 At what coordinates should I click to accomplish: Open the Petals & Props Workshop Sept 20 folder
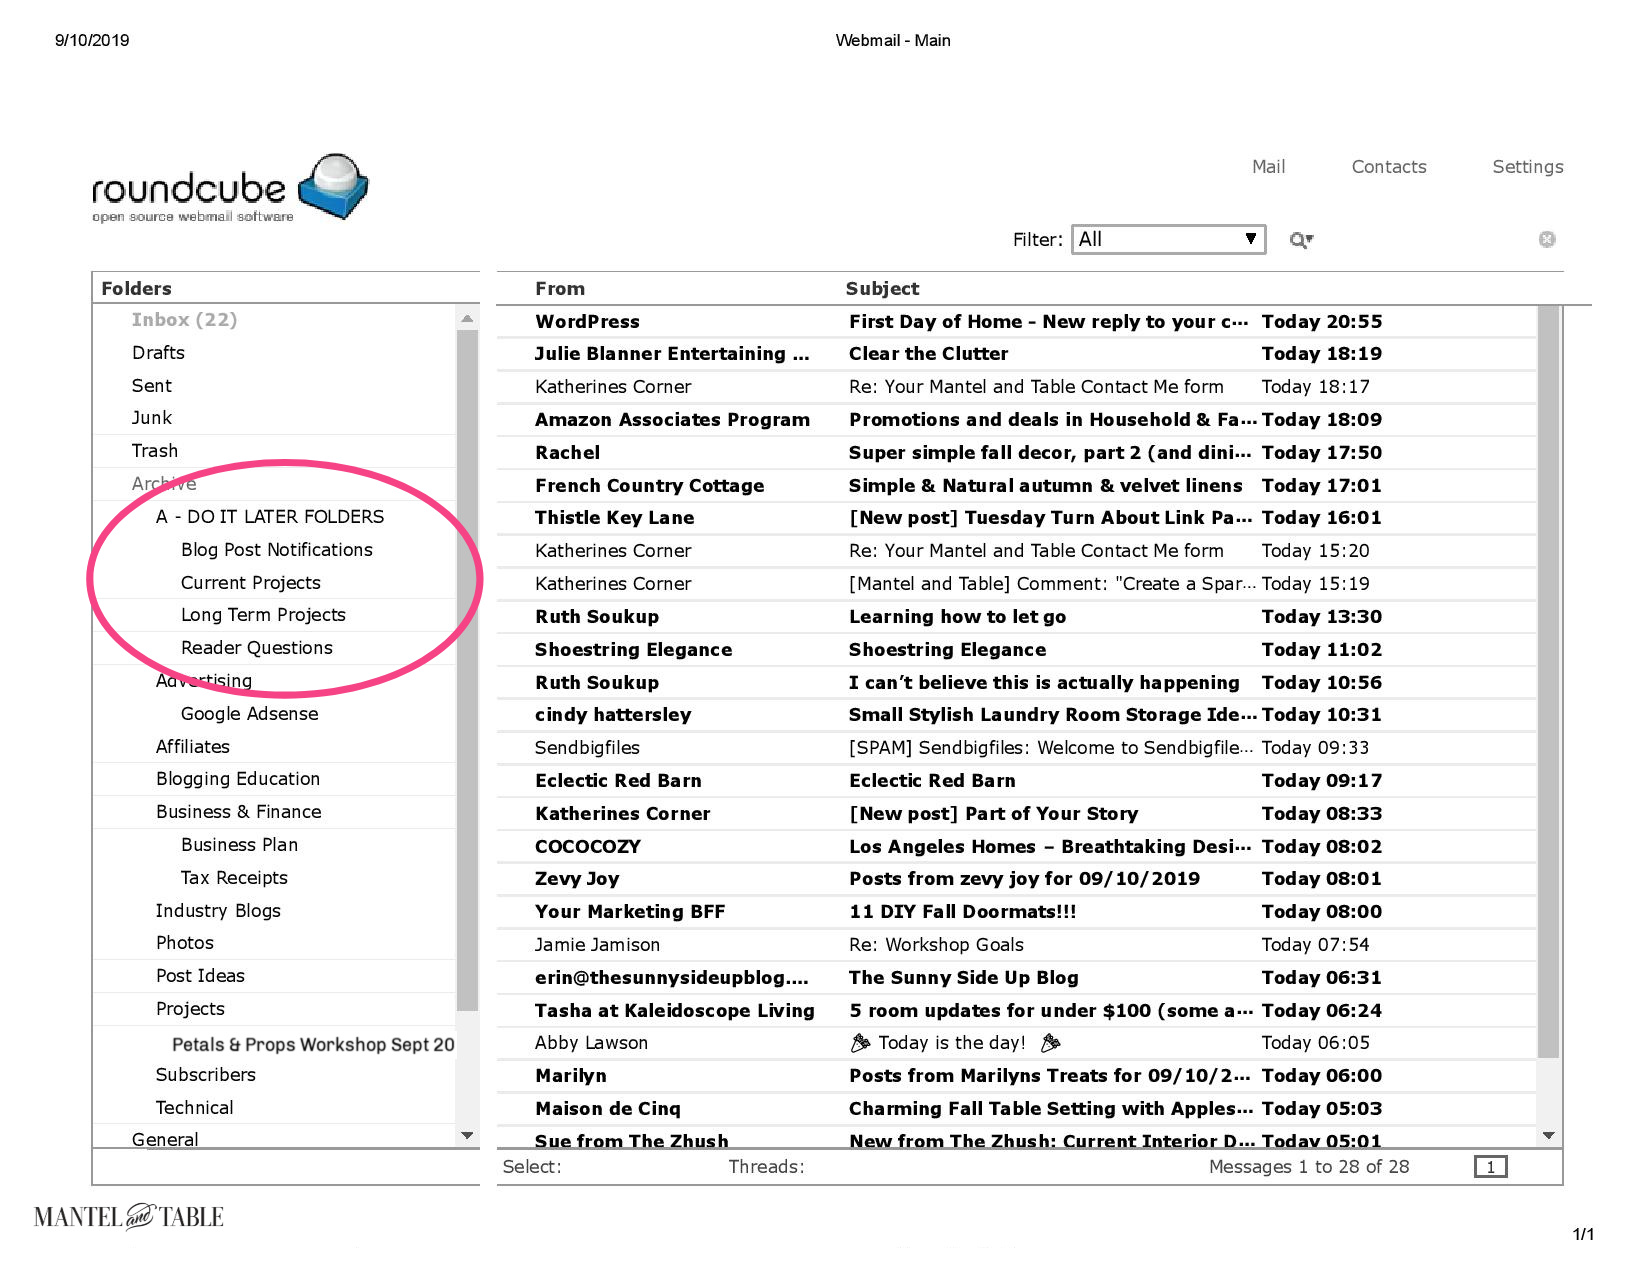click(274, 1044)
